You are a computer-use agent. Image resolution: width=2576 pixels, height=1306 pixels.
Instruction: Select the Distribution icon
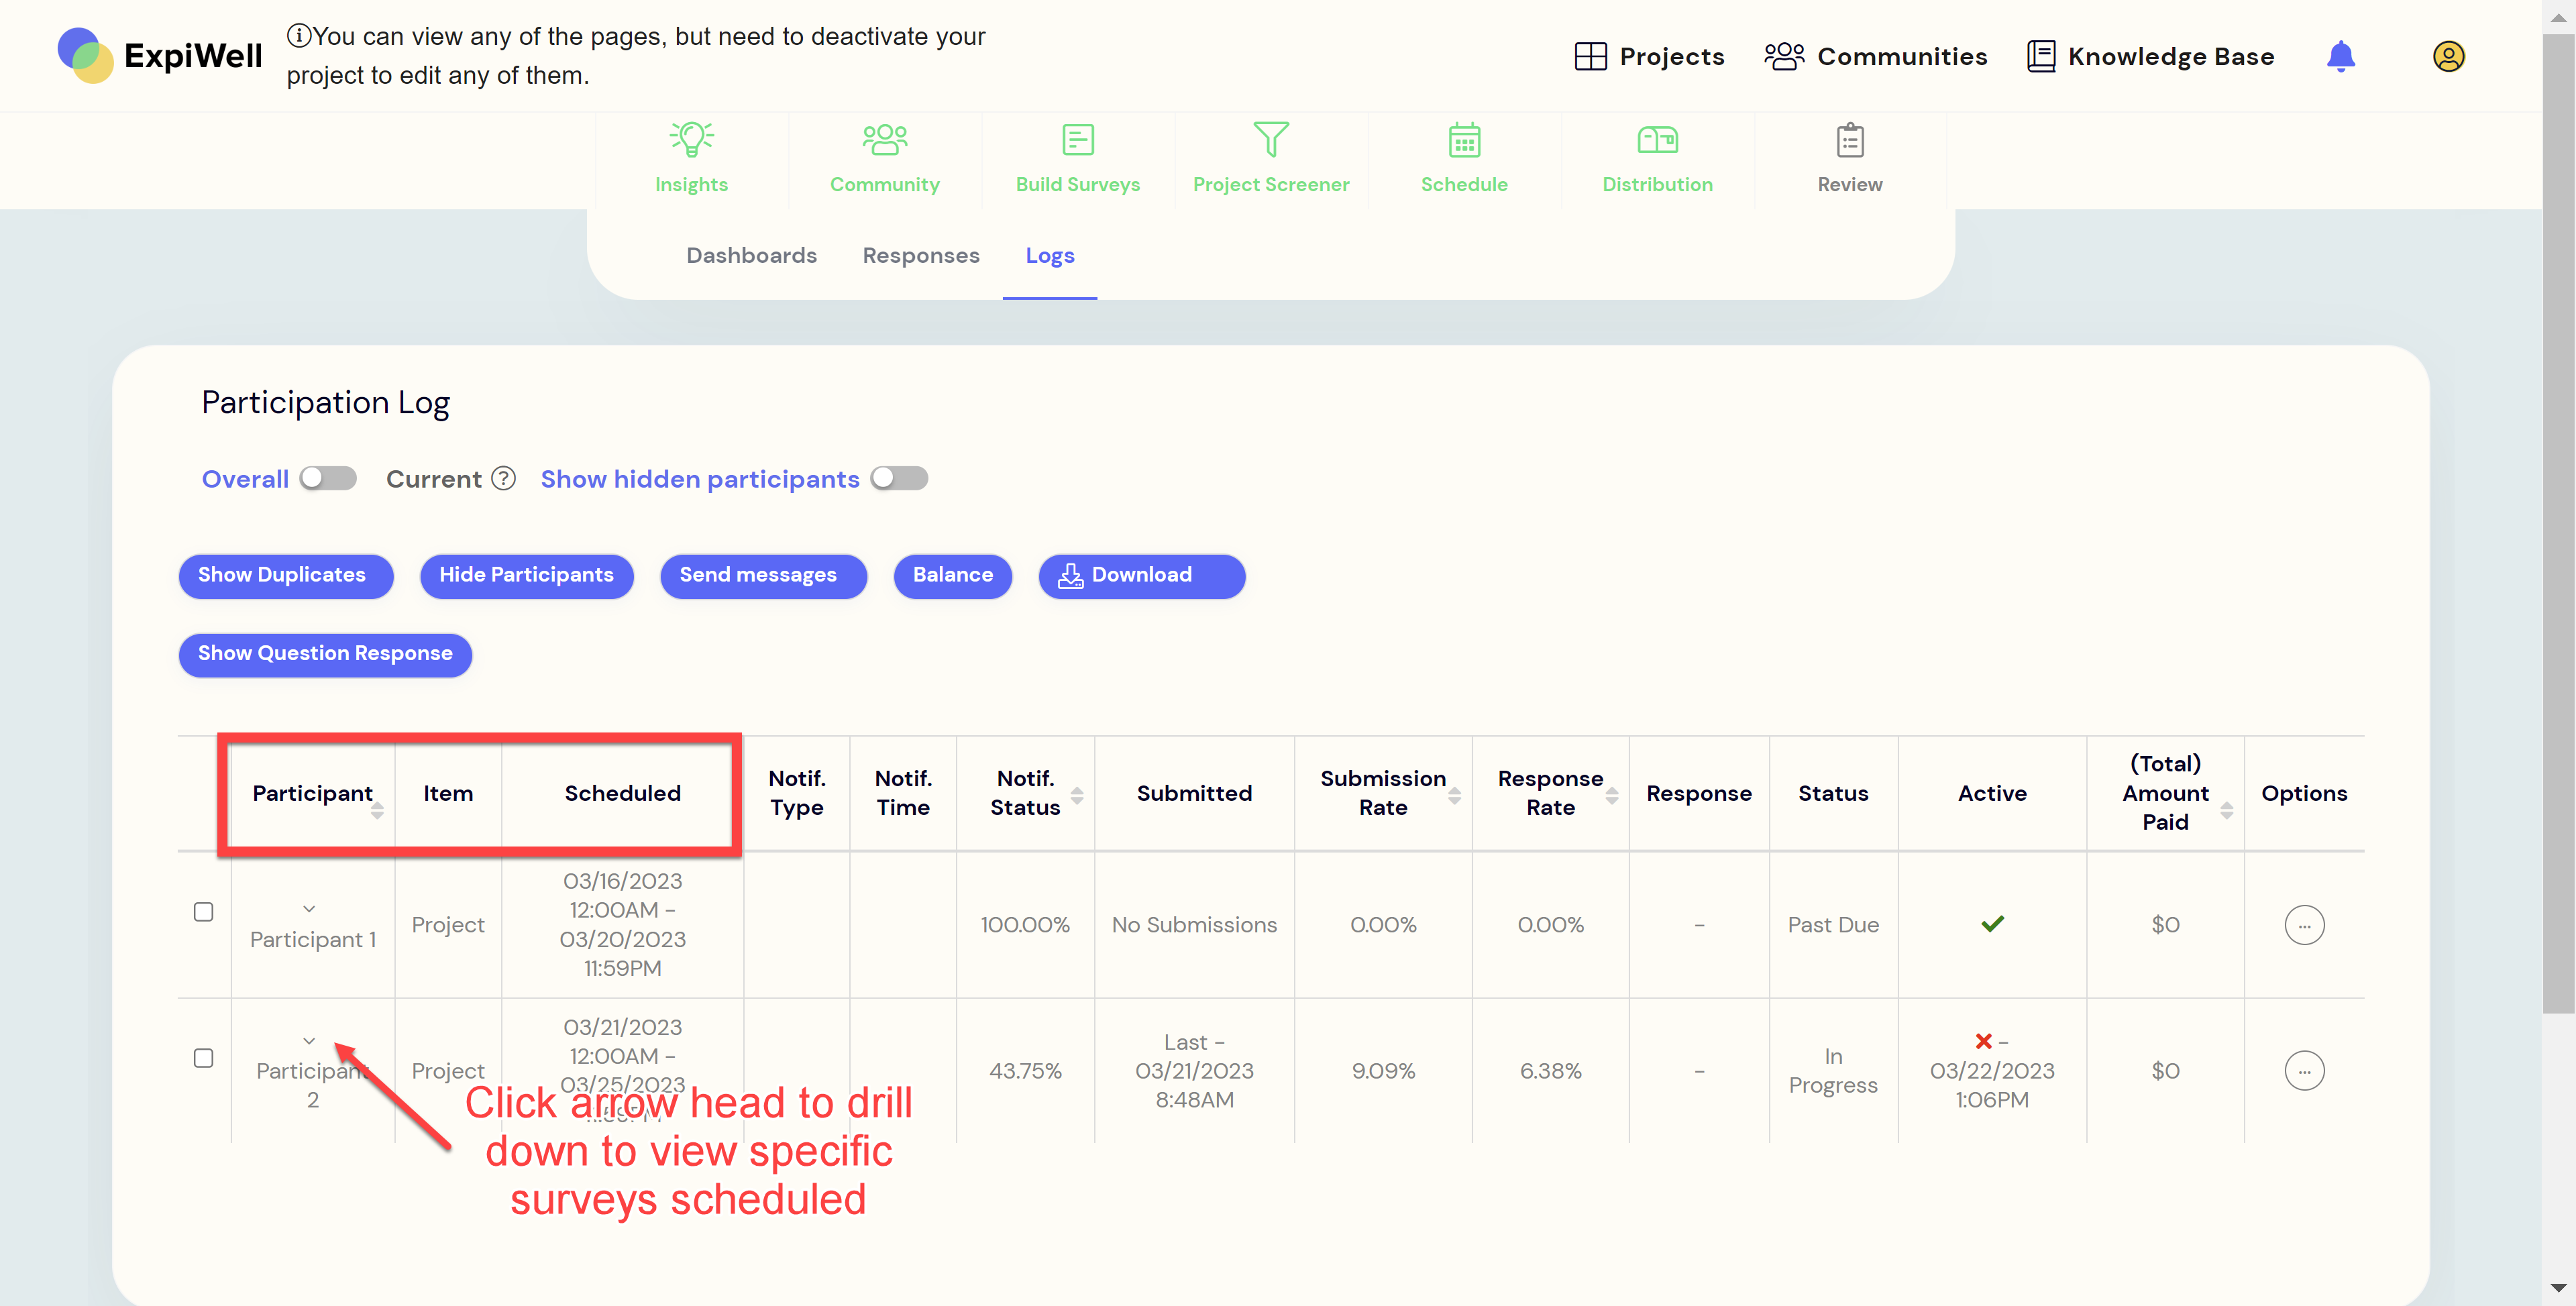pos(1657,140)
